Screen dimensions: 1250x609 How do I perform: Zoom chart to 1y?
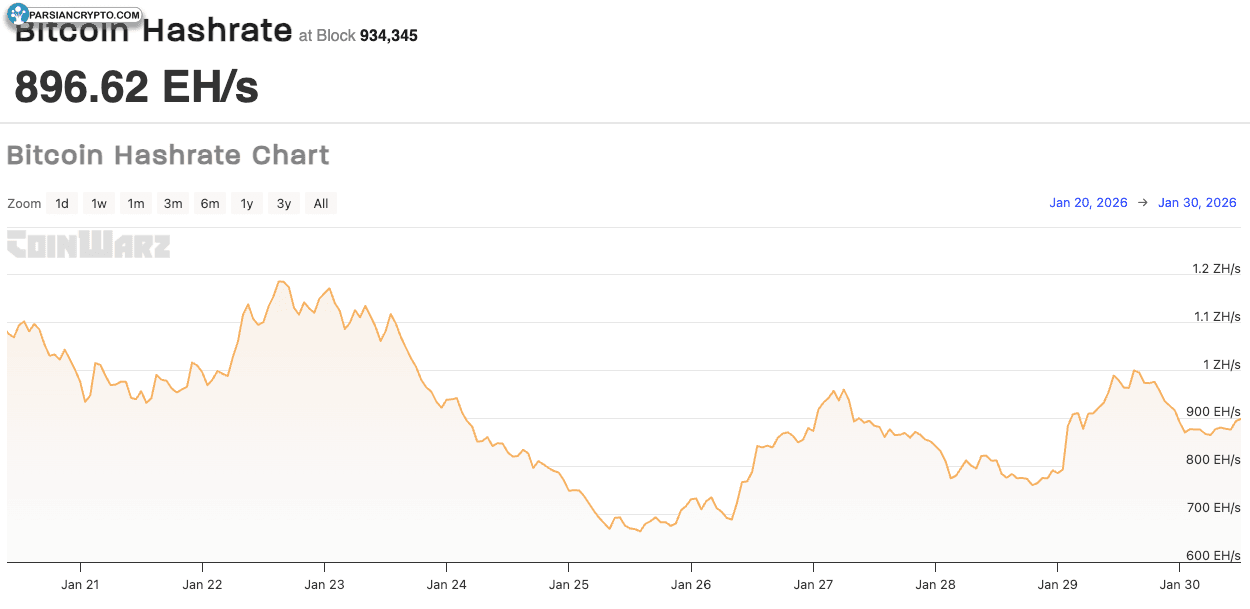click(247, 204)
